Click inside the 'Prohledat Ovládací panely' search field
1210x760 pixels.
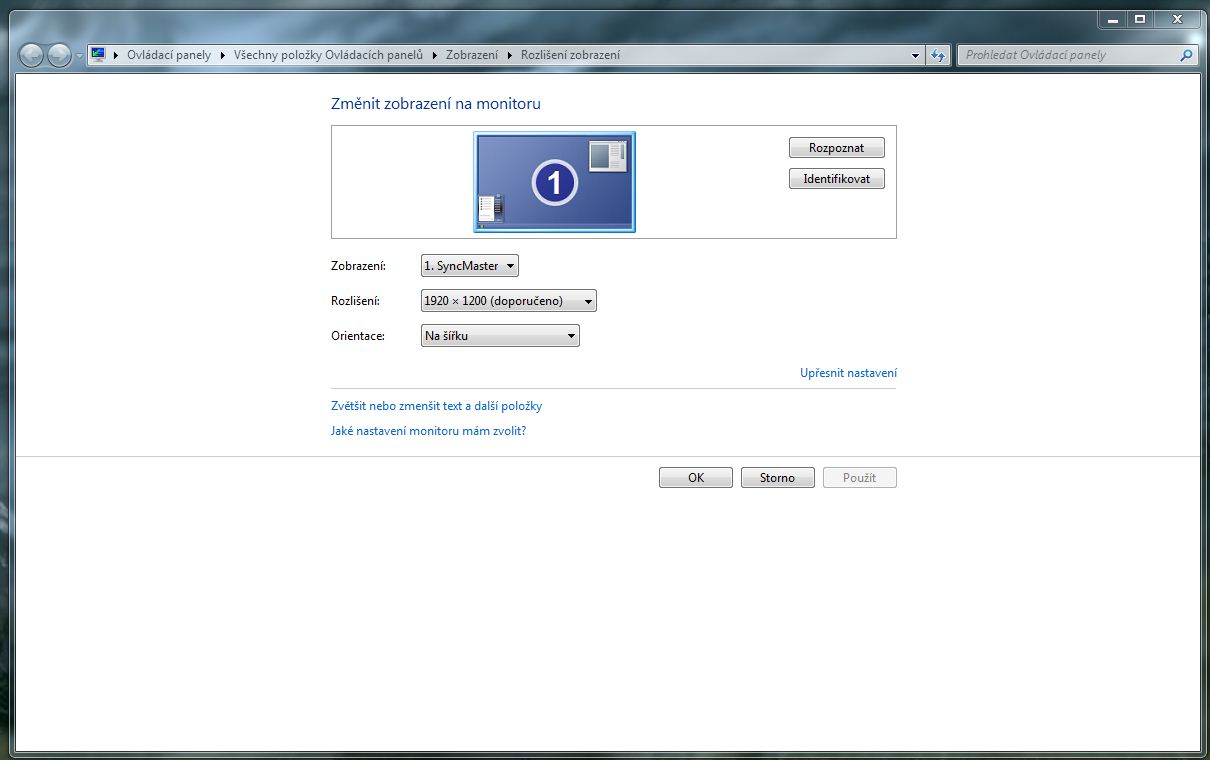(x=1068, y=55)
